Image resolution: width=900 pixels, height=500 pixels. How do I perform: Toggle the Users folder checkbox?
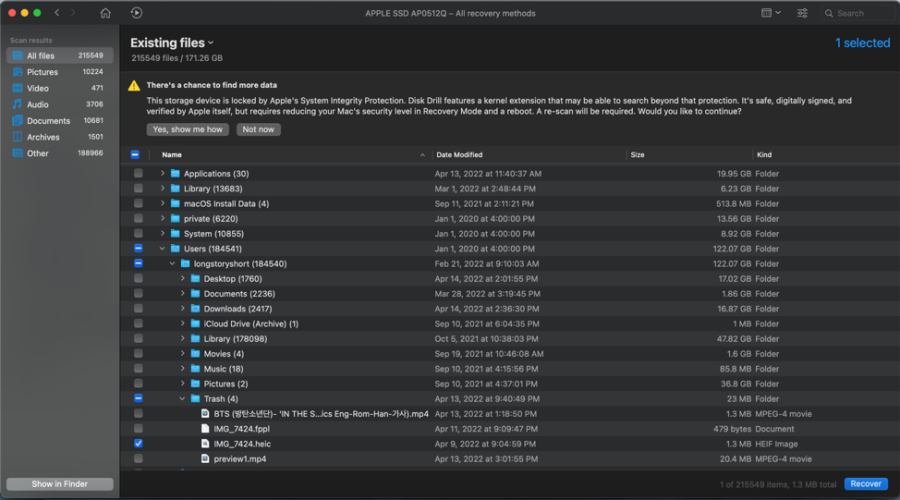[x=138, y=249]
